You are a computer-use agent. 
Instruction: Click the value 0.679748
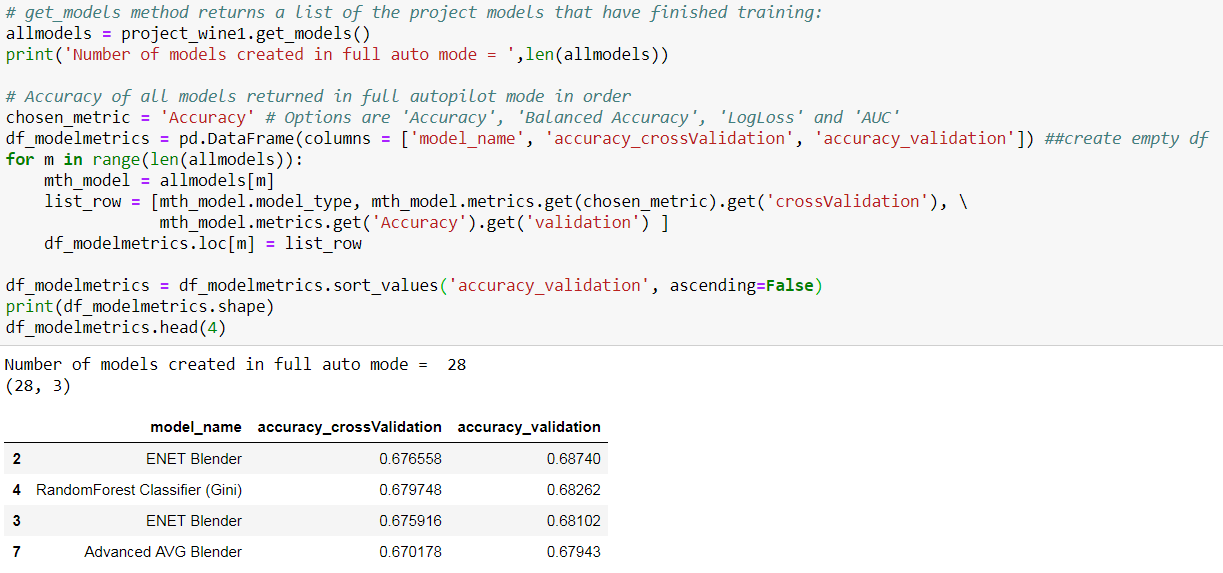click(410, 490)
